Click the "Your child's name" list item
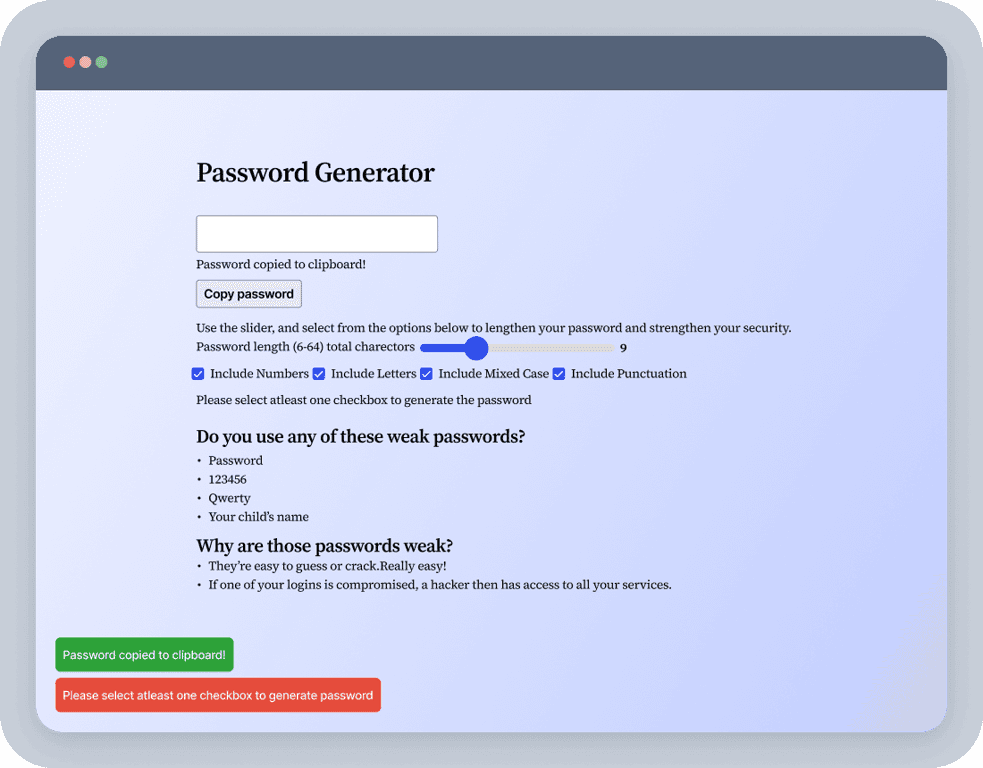983x768 pixels. [x=258, y=517]
